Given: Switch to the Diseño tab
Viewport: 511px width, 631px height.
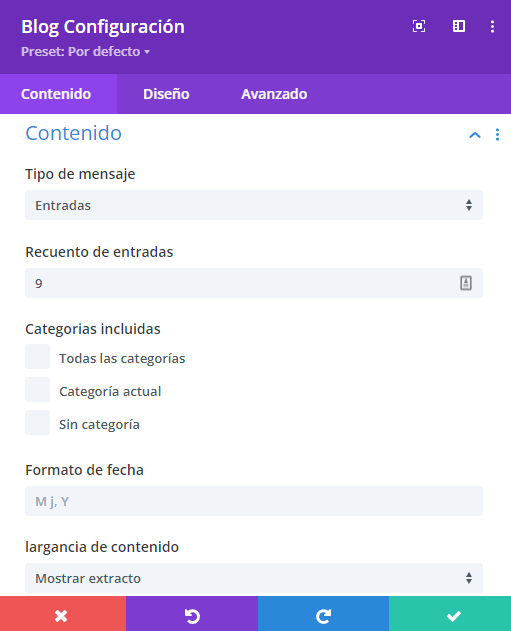Looking at the screenshot, I should click(x=166, y=94).
